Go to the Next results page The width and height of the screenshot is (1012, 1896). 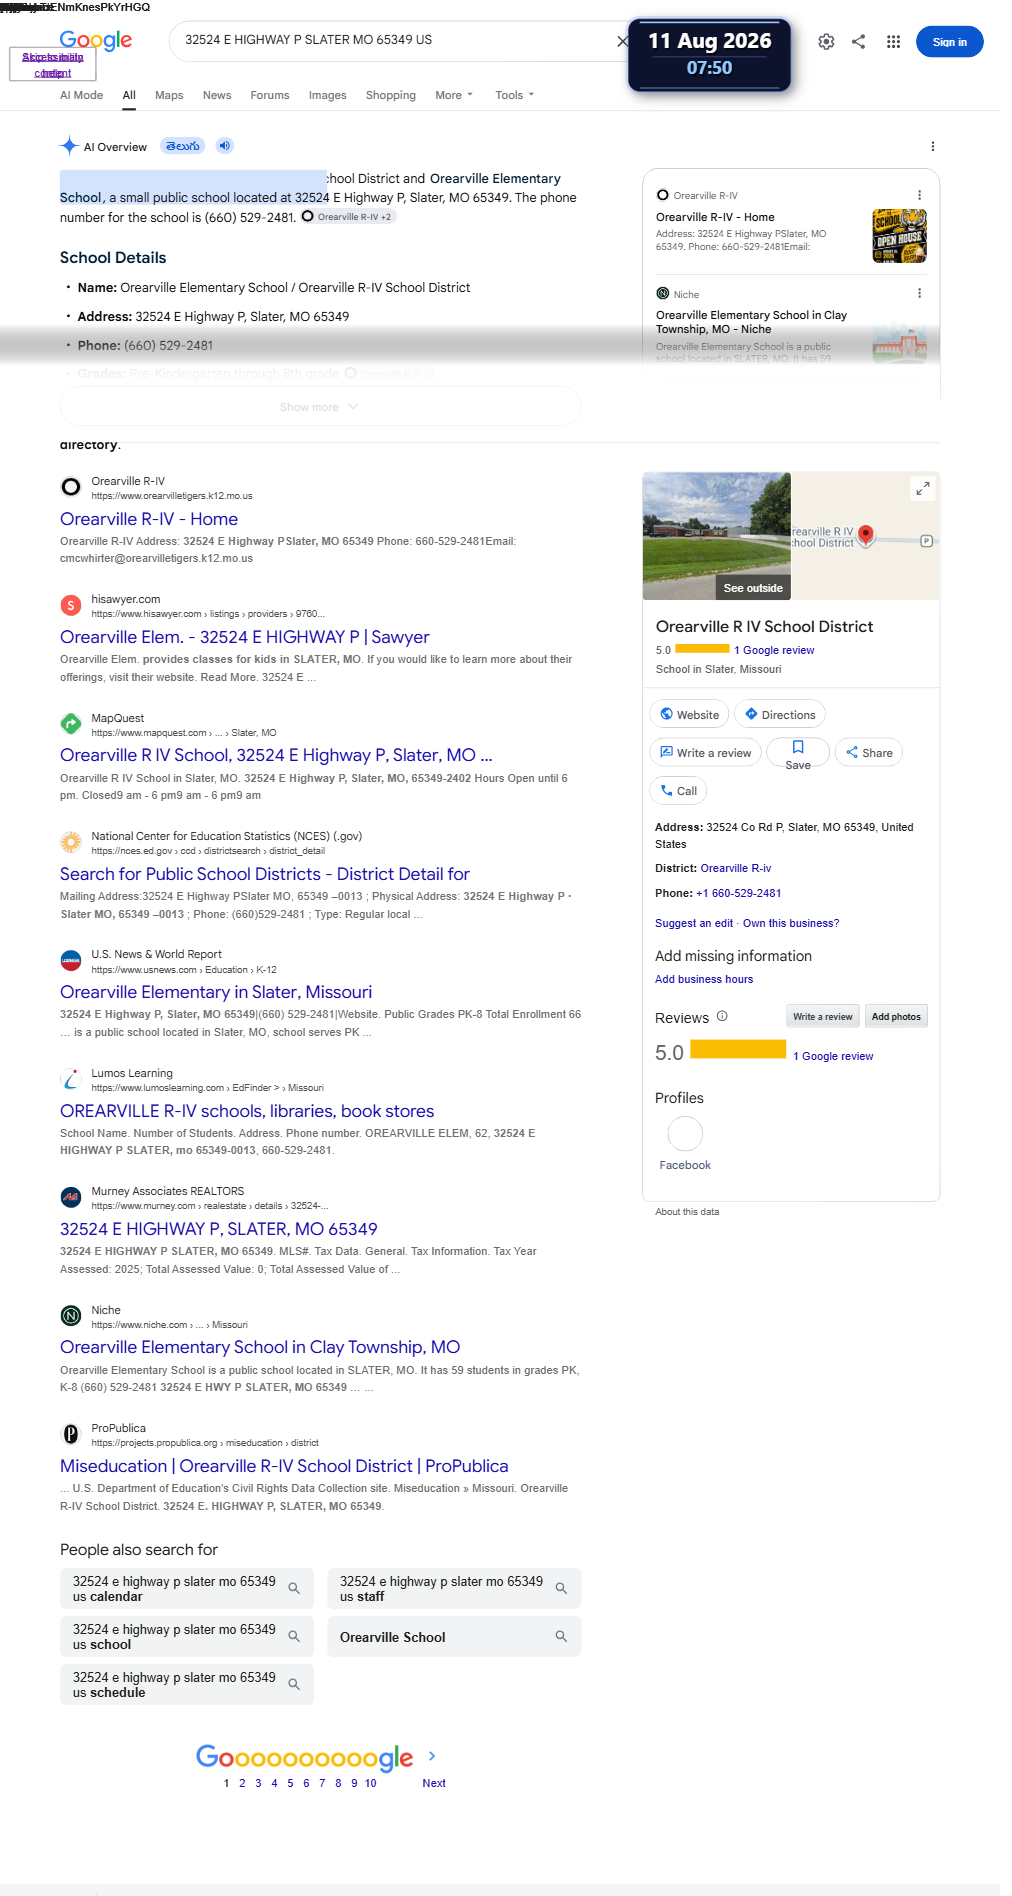coord(434,1783)
